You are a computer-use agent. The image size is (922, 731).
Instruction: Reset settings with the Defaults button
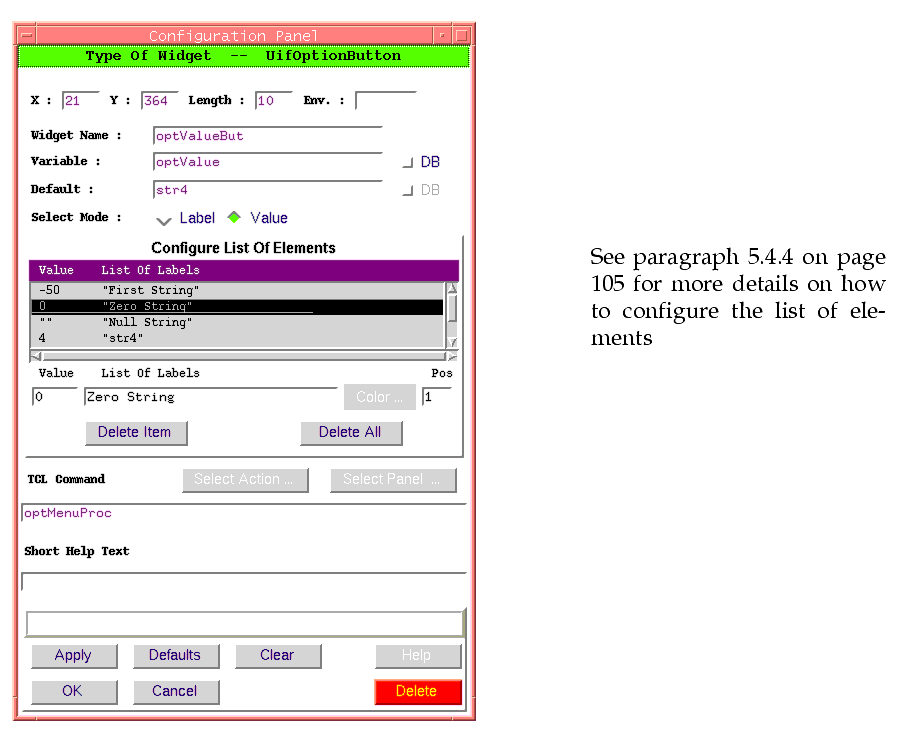[x=175, y=655]
